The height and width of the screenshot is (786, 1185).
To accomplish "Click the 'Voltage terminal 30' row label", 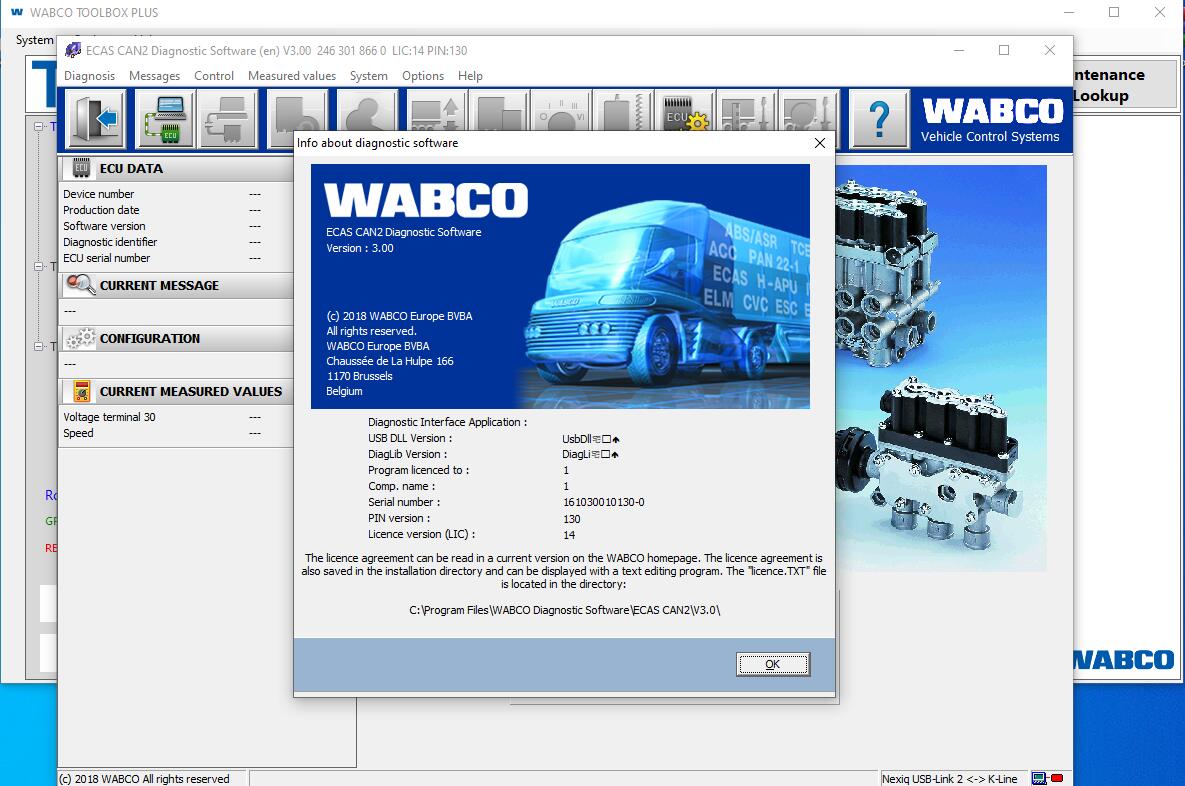I will 109,417.
